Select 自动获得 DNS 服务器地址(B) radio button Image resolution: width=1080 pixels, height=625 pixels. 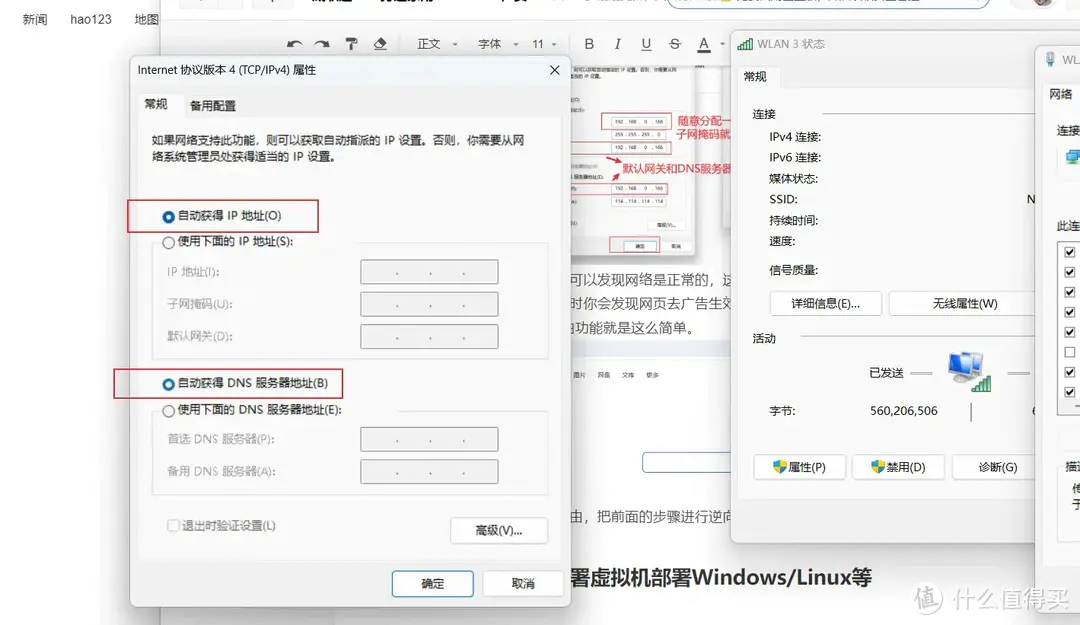(x=168, y=385)
